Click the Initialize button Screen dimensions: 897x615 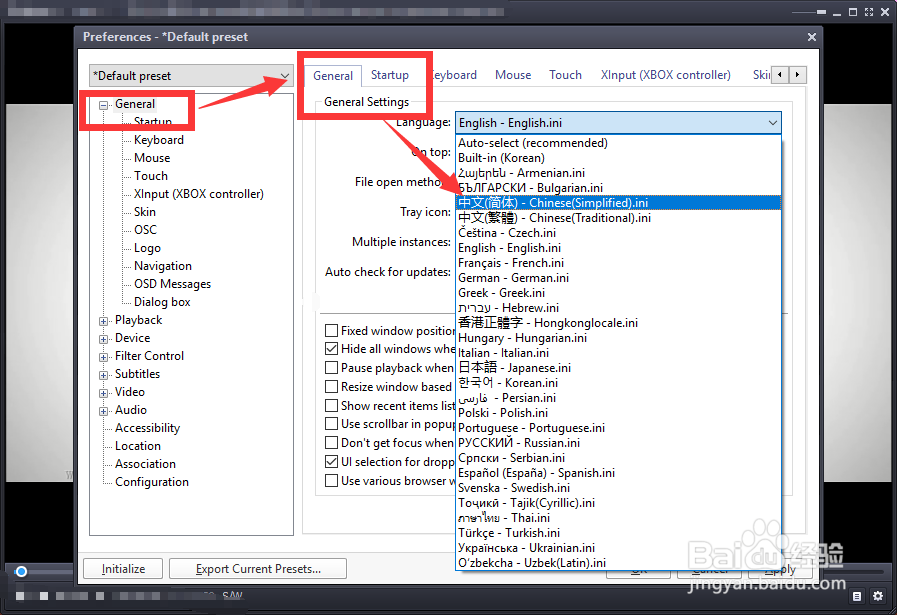123,569
